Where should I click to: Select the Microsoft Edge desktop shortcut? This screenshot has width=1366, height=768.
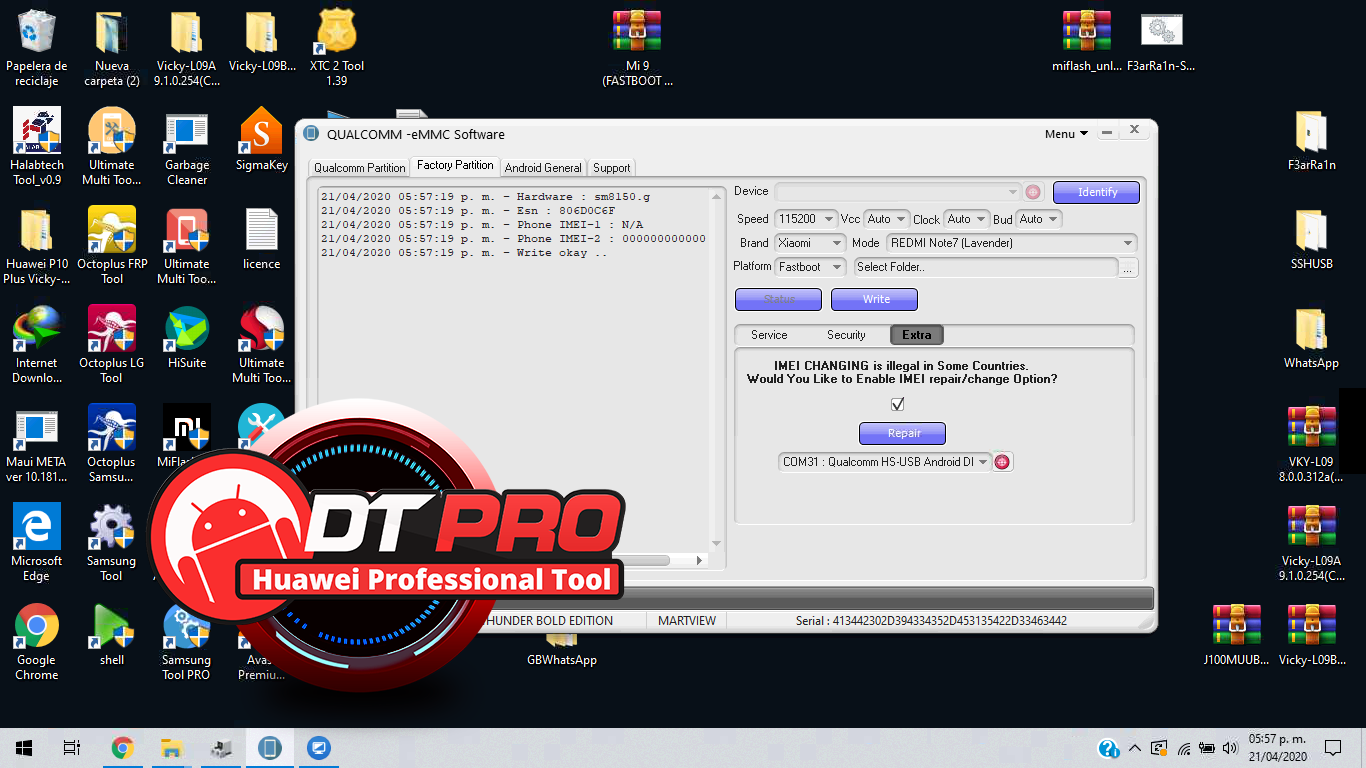pos(37,543)
